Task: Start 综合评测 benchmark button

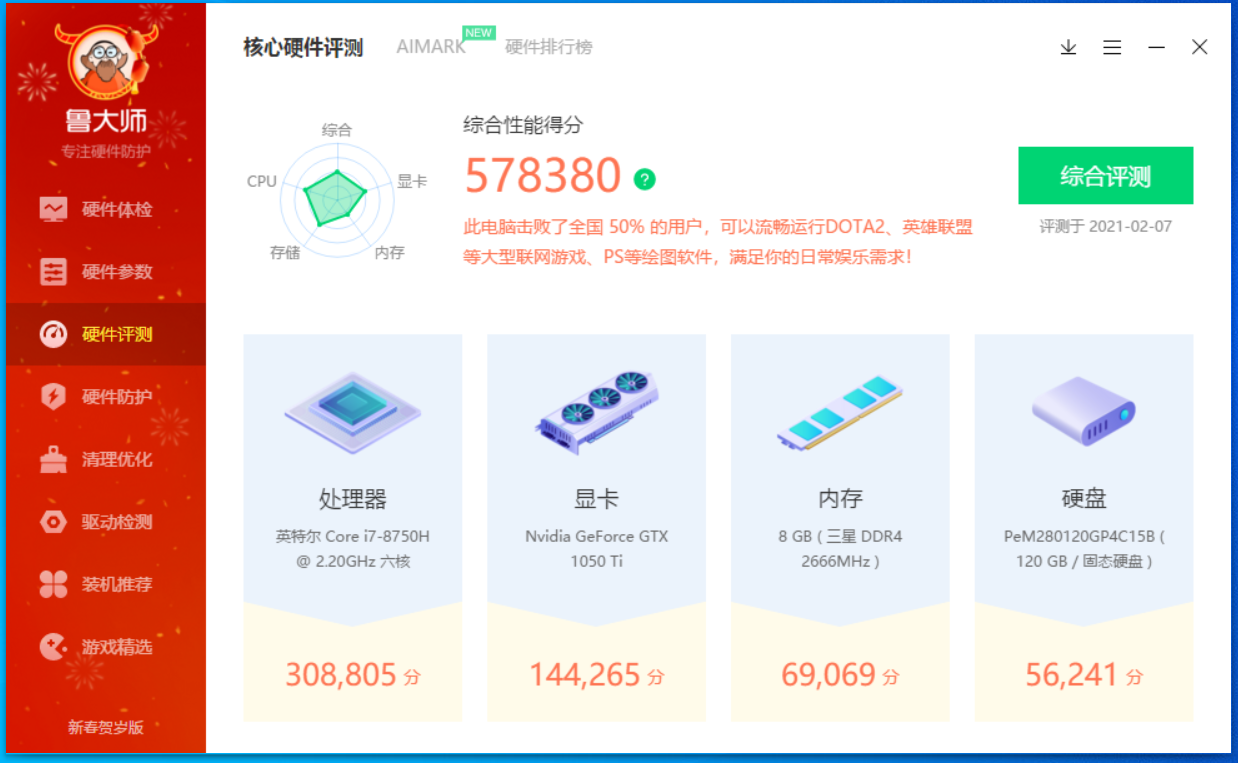Action: pyautogui.click(x=1105, y=176)
